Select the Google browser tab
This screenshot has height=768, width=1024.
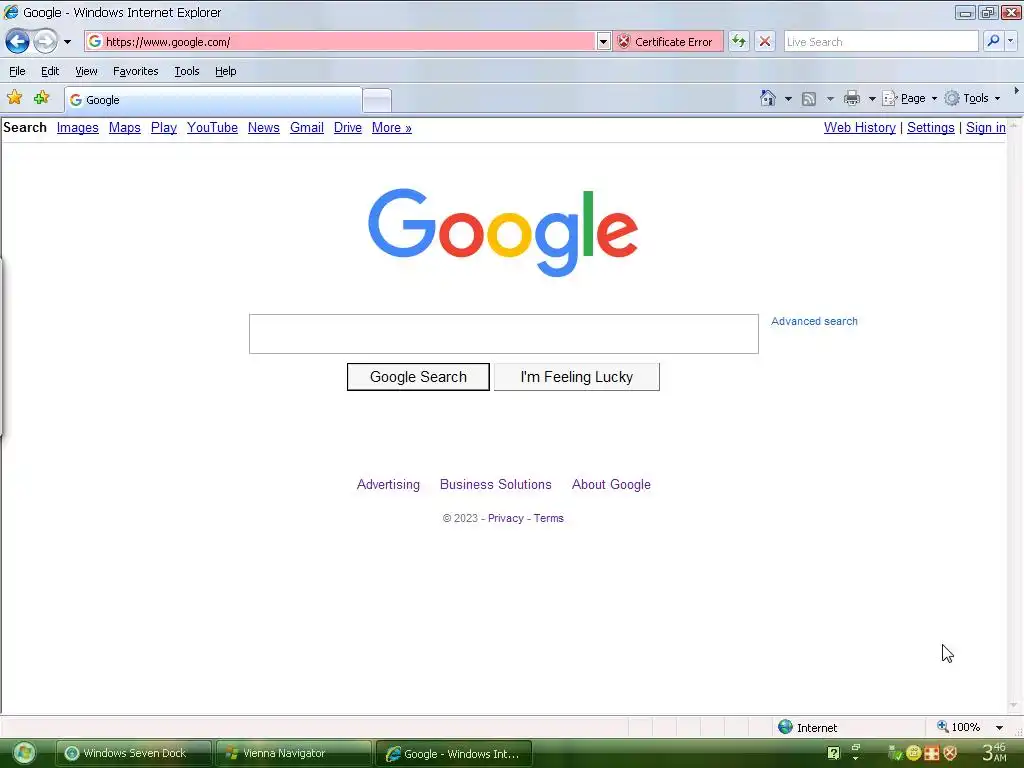[x=213, y=100]
